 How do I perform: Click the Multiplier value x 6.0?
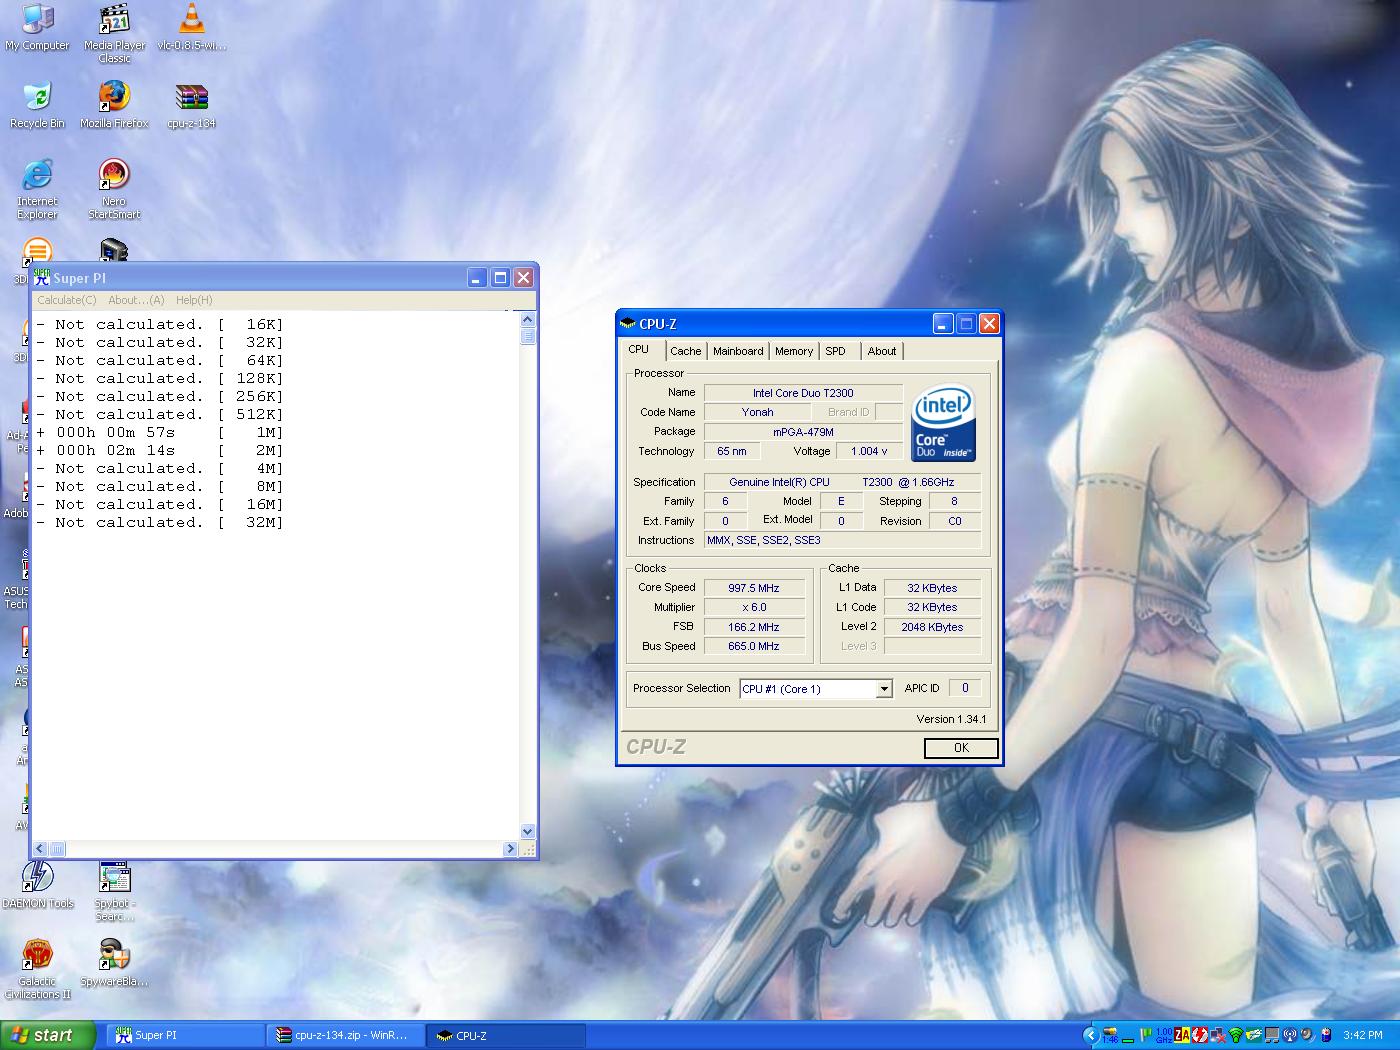coord(754,607)
